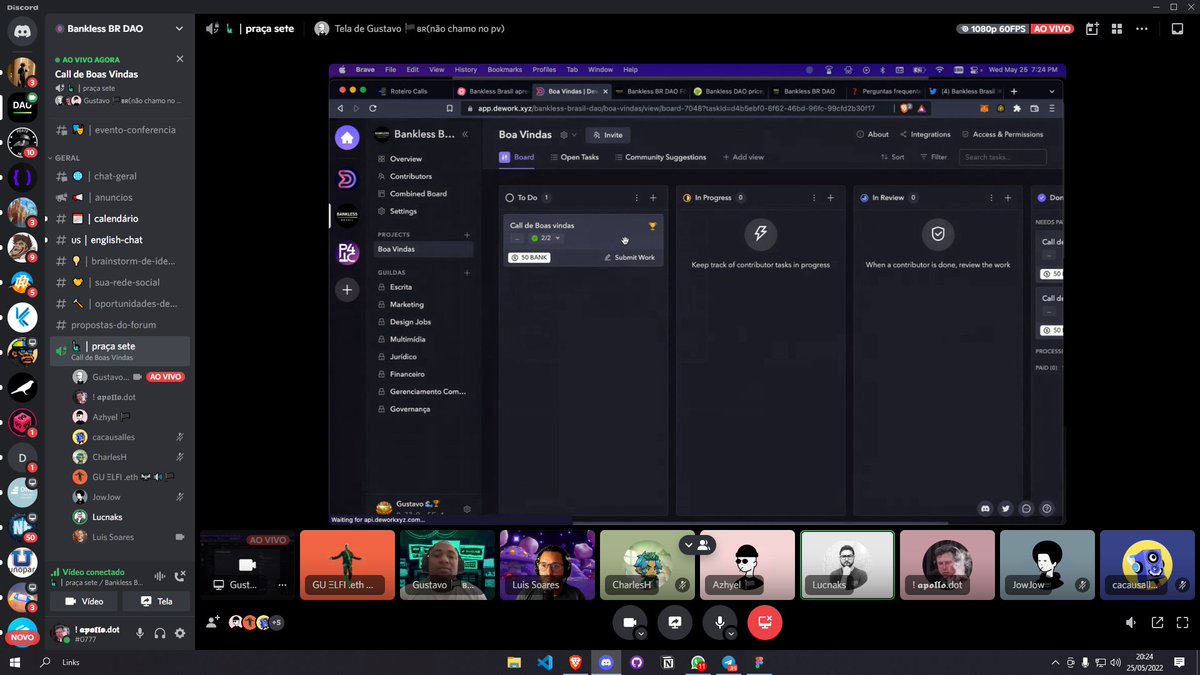
Task: Open stream quality 1080p 60FPS badge
Action: [x=991, y=29]
